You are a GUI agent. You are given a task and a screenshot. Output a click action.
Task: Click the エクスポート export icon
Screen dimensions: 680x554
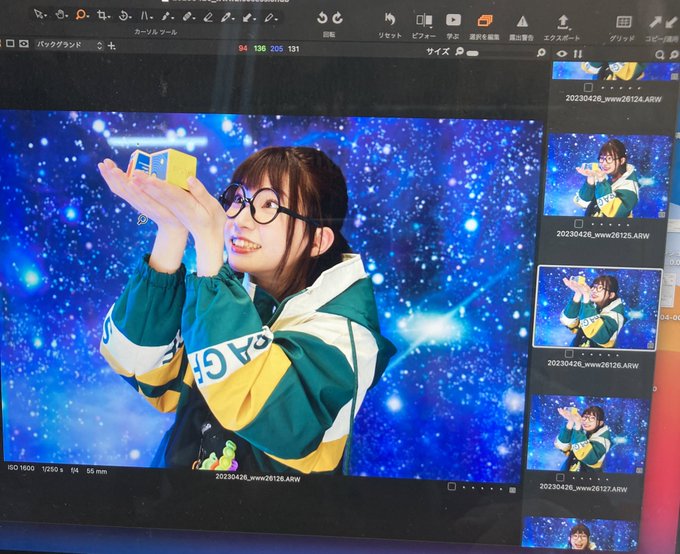[562, 22]
